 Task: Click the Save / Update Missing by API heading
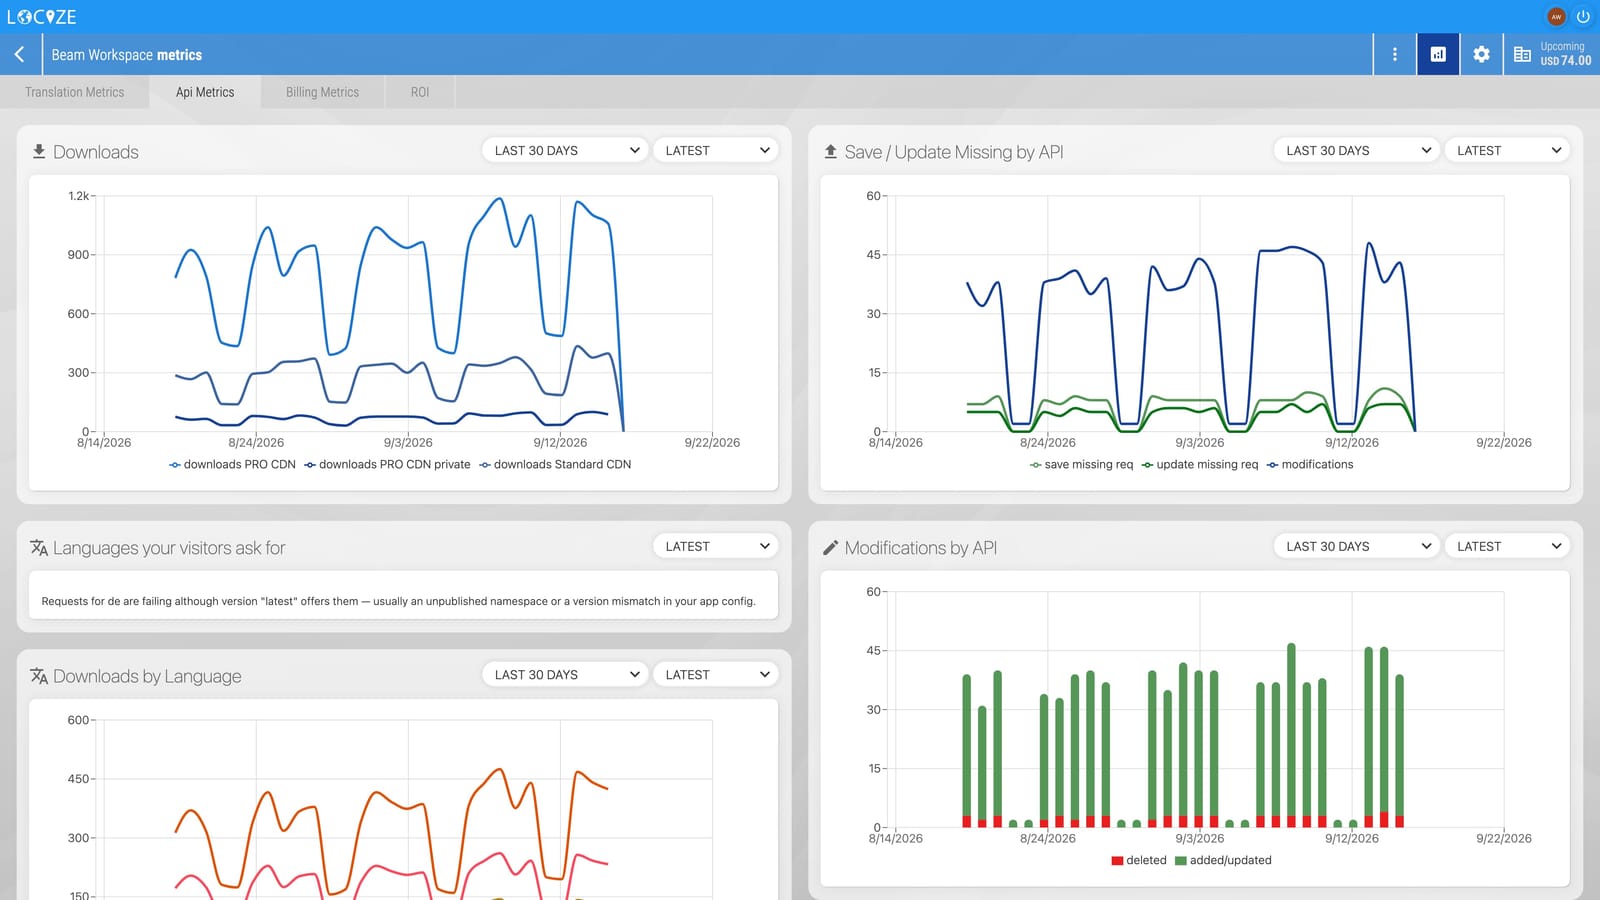point(954,152)
